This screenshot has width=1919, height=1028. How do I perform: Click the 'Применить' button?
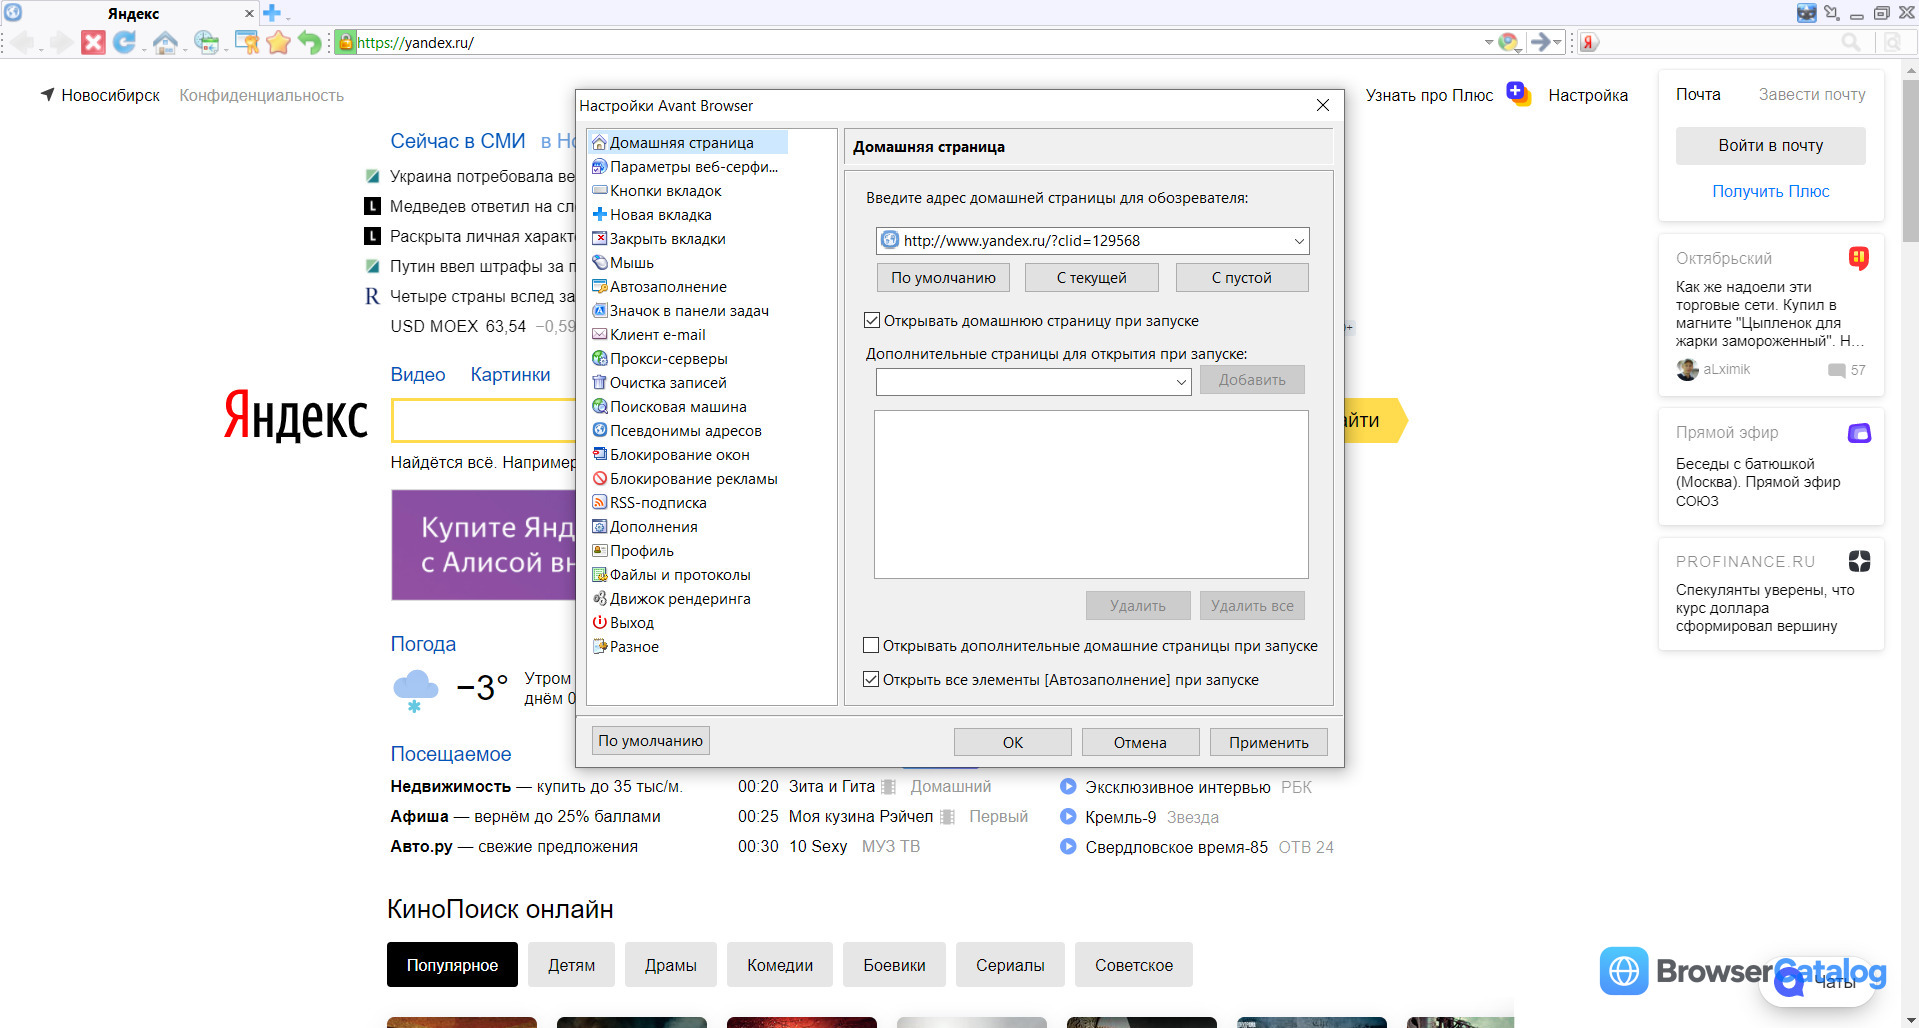click(x=1268, y=742)
